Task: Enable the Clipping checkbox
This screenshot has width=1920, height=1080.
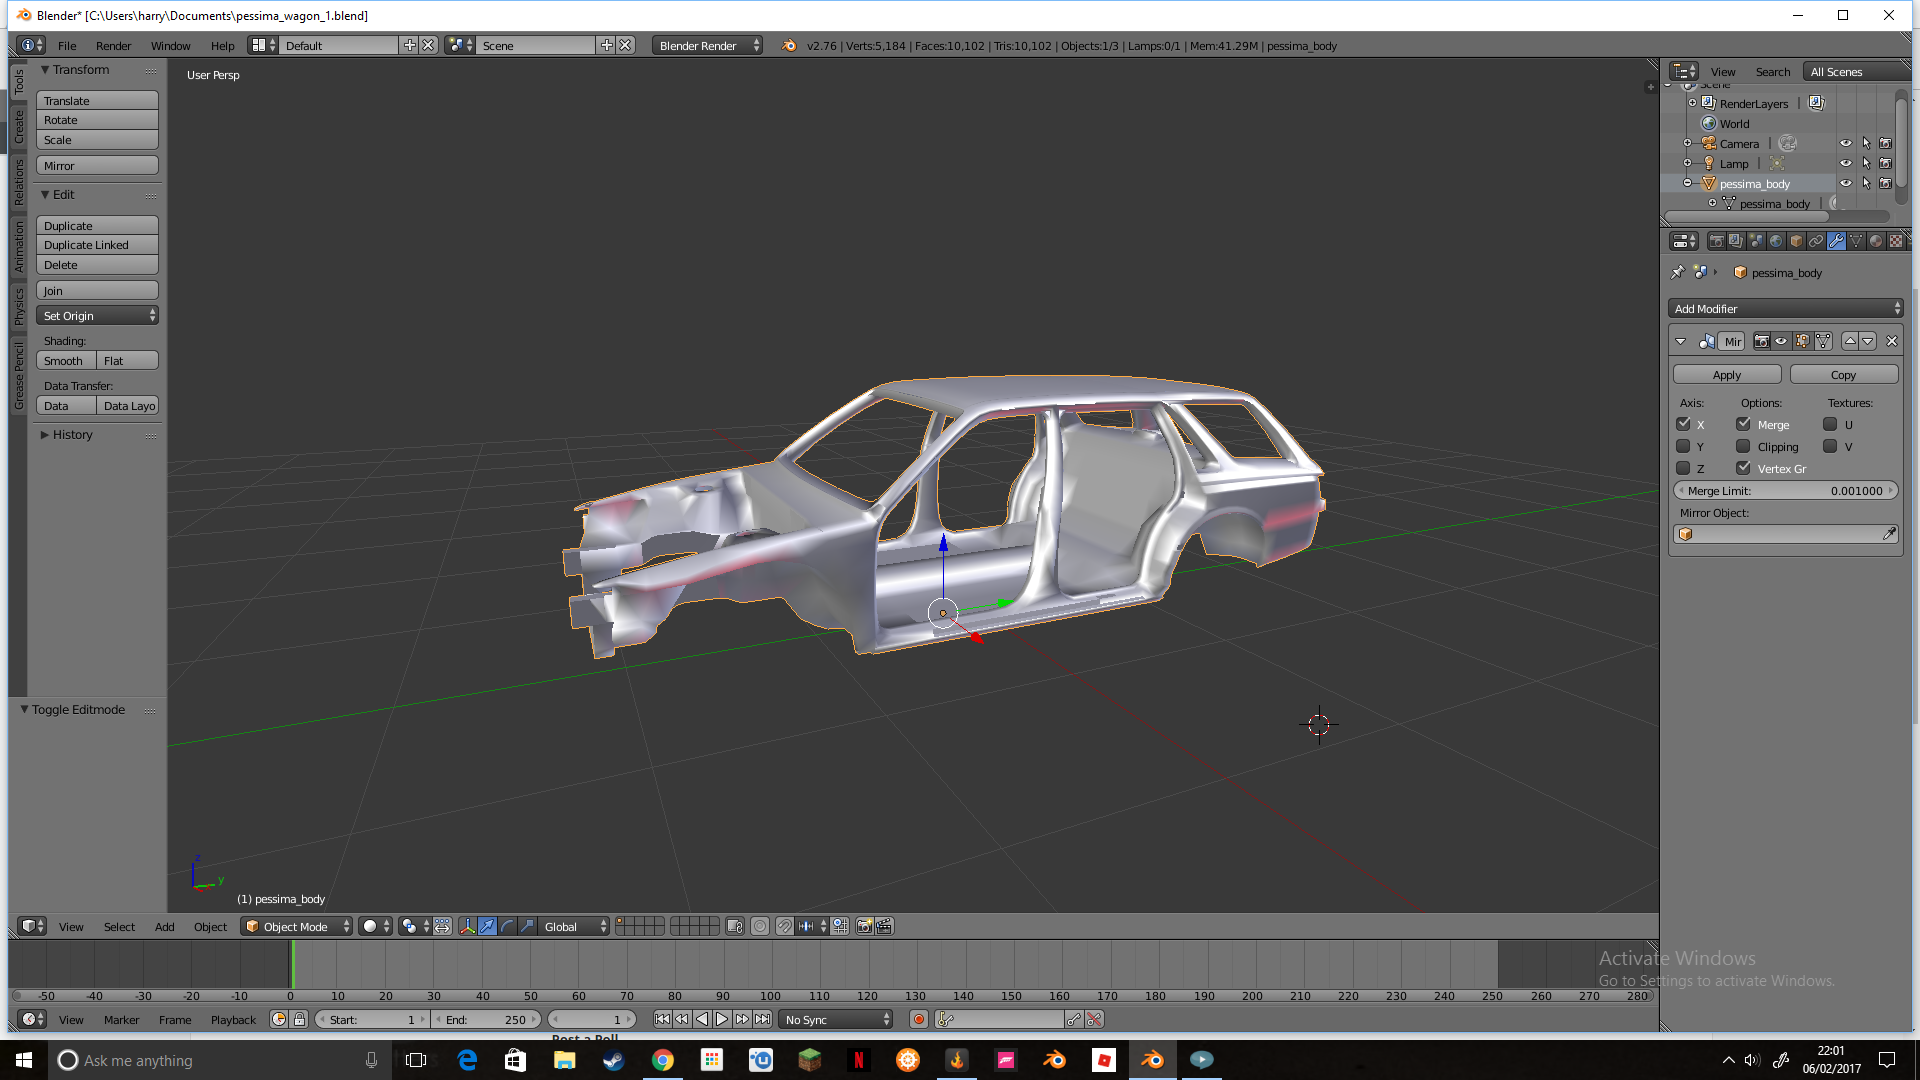Action: point(1744,447)
